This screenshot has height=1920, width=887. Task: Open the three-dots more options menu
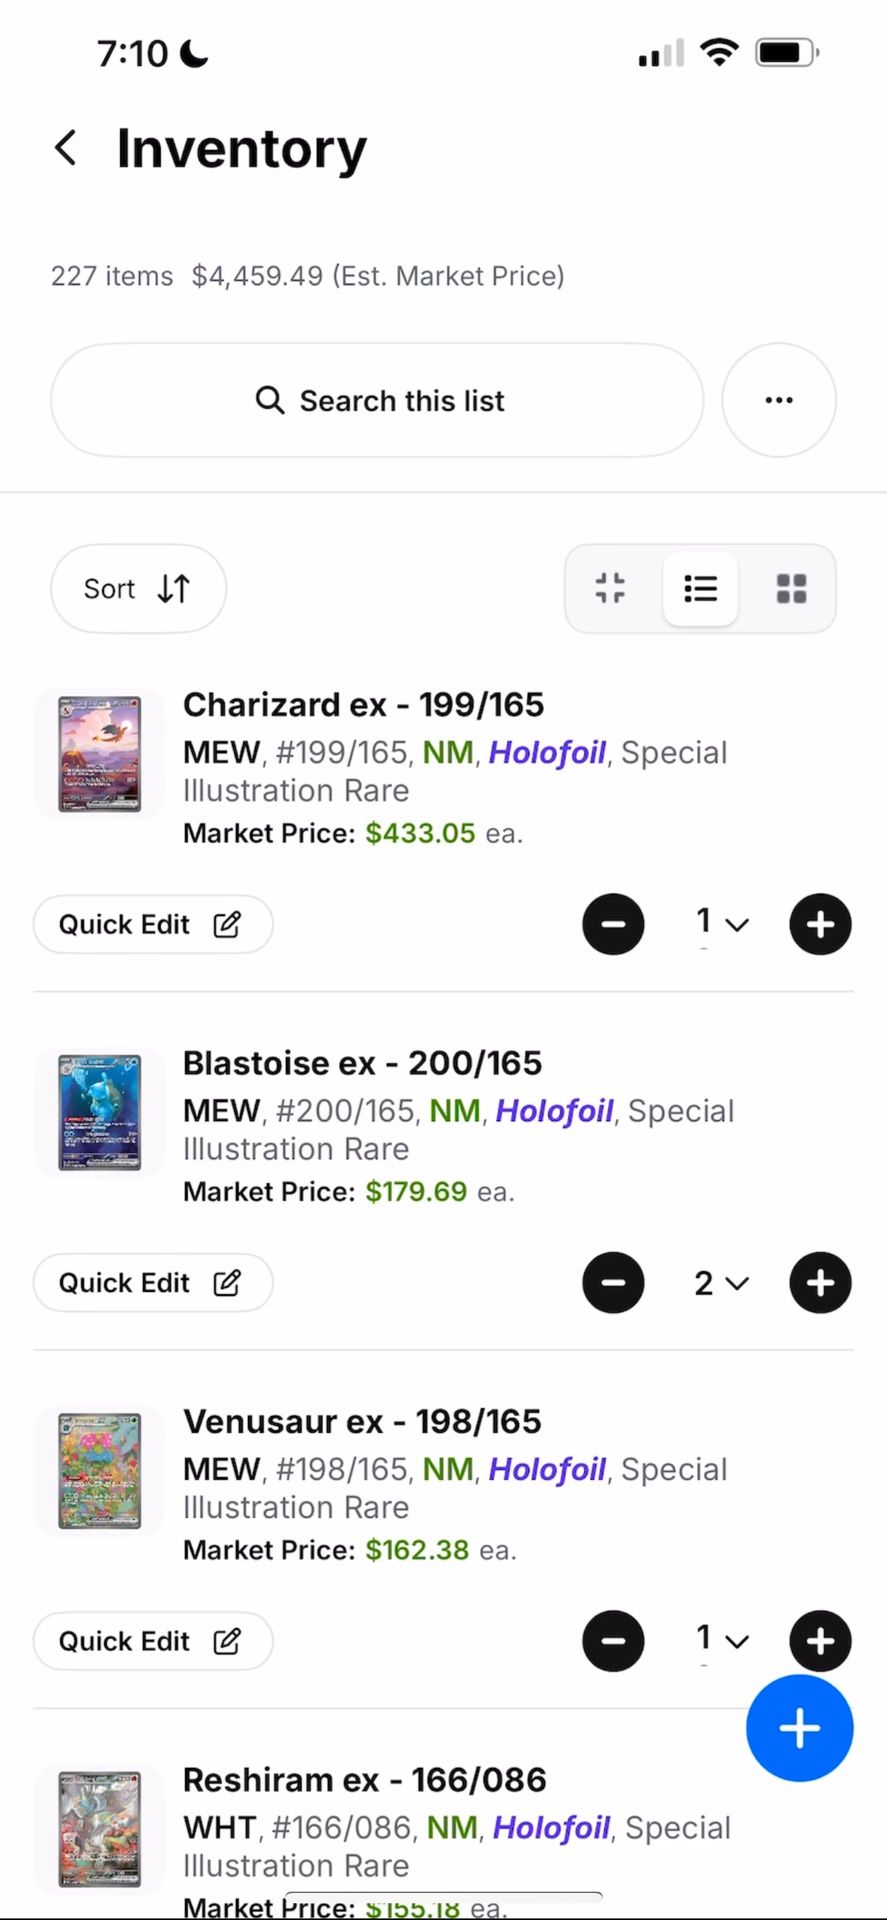(778, 400)
